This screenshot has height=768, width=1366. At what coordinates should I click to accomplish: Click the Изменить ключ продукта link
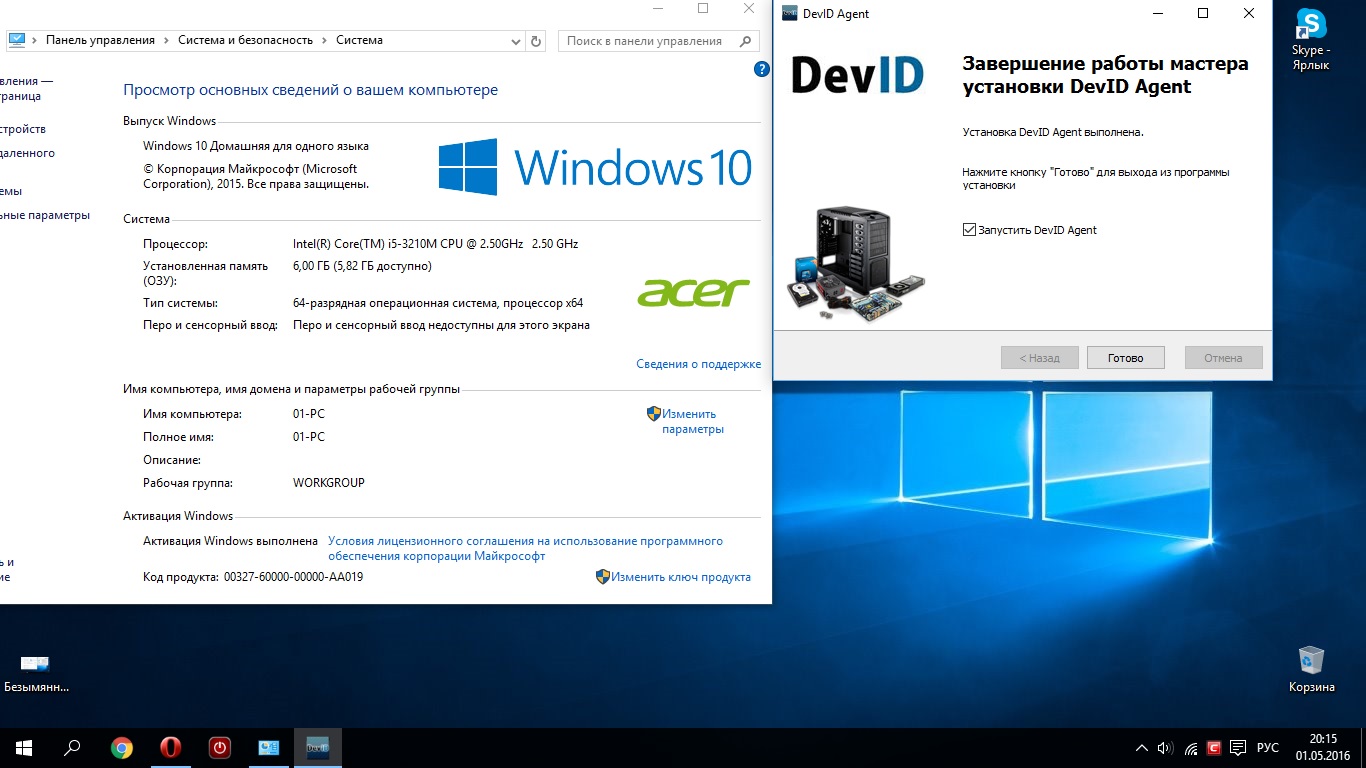680,577
